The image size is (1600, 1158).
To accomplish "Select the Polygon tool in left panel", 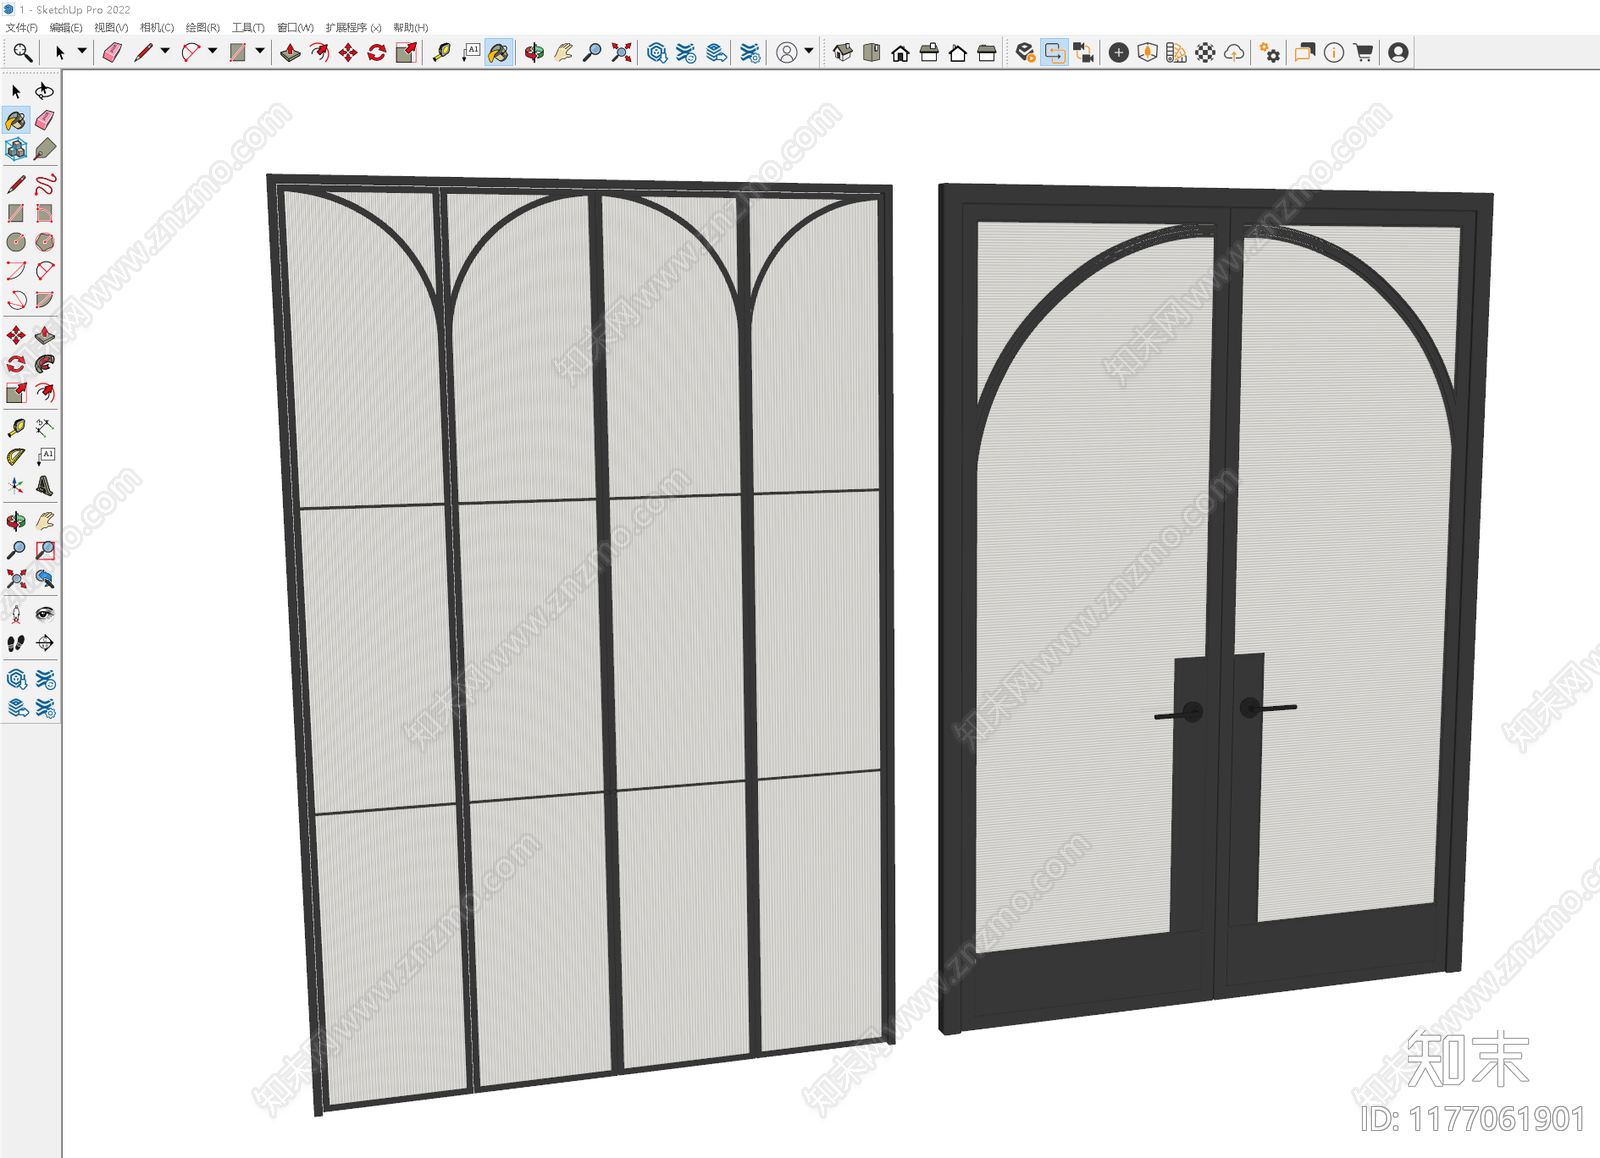I will tap(45, 242).
